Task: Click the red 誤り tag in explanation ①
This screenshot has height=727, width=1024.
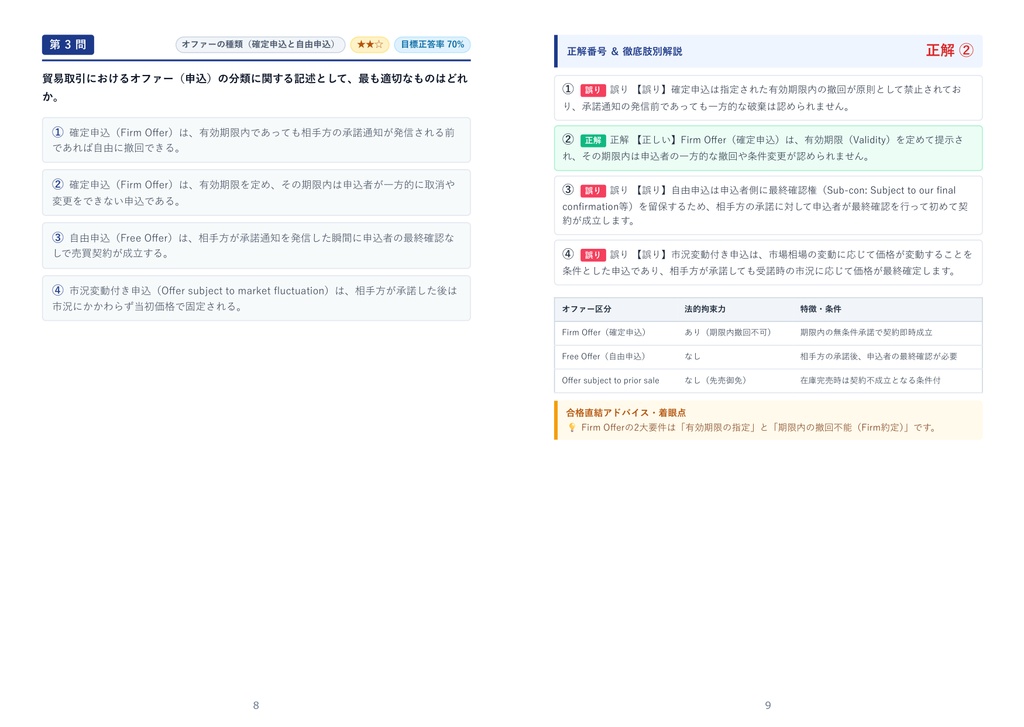Action: [x=593, y=90]
